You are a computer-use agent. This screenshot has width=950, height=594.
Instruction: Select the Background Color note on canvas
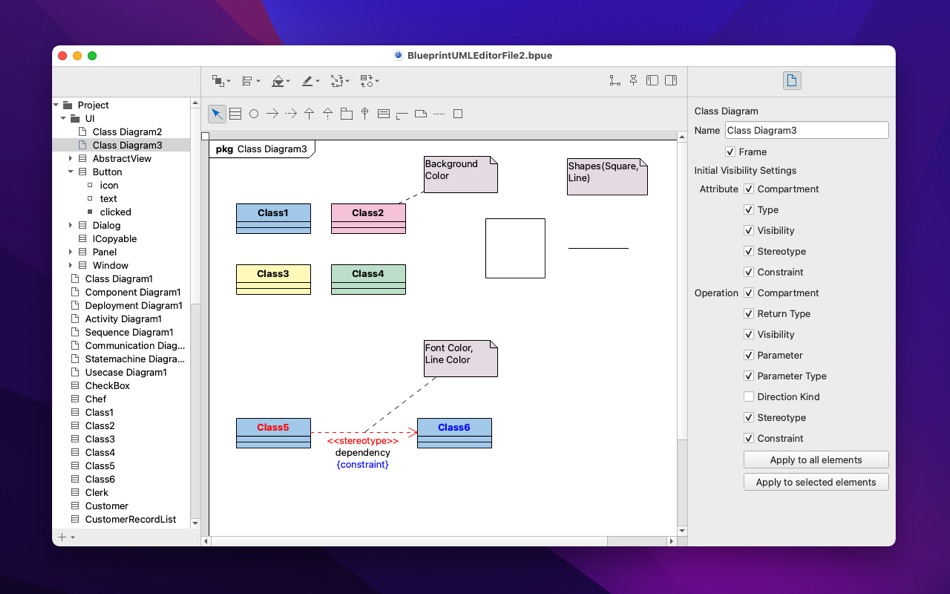click(460, 175)
